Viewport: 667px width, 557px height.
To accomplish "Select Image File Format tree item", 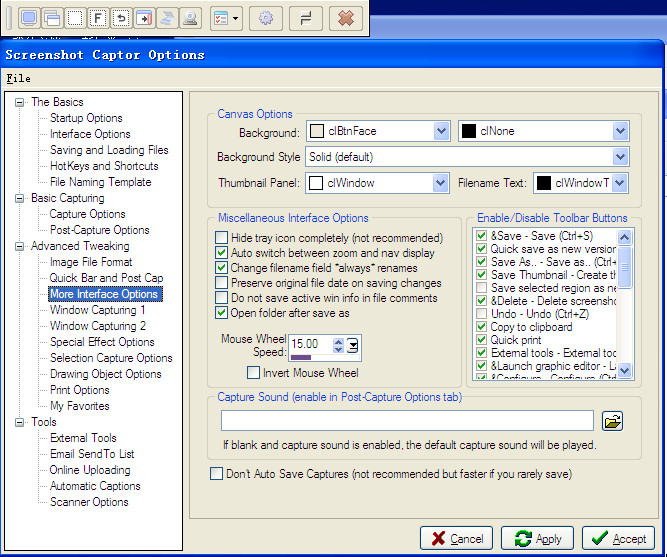I will click(91, 262).
